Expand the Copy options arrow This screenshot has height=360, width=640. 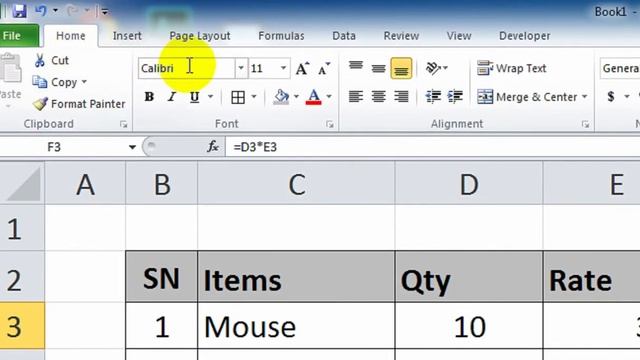point(84,82)
